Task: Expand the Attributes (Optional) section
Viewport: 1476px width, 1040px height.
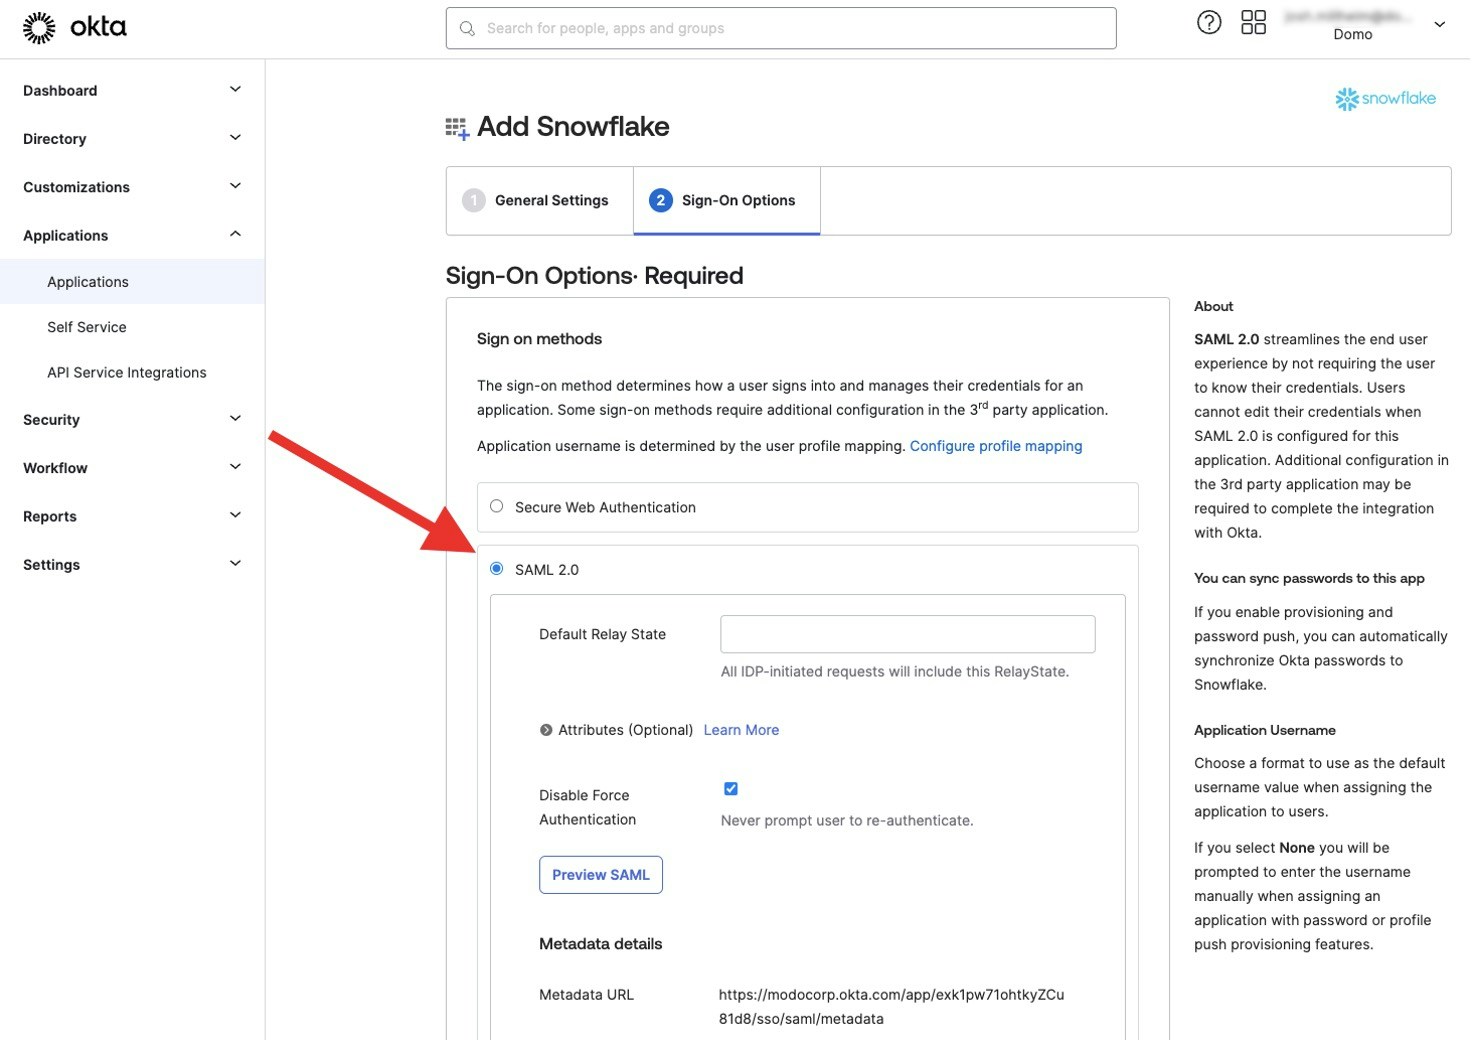Action: pyautogui.click(x=546, y=730)
